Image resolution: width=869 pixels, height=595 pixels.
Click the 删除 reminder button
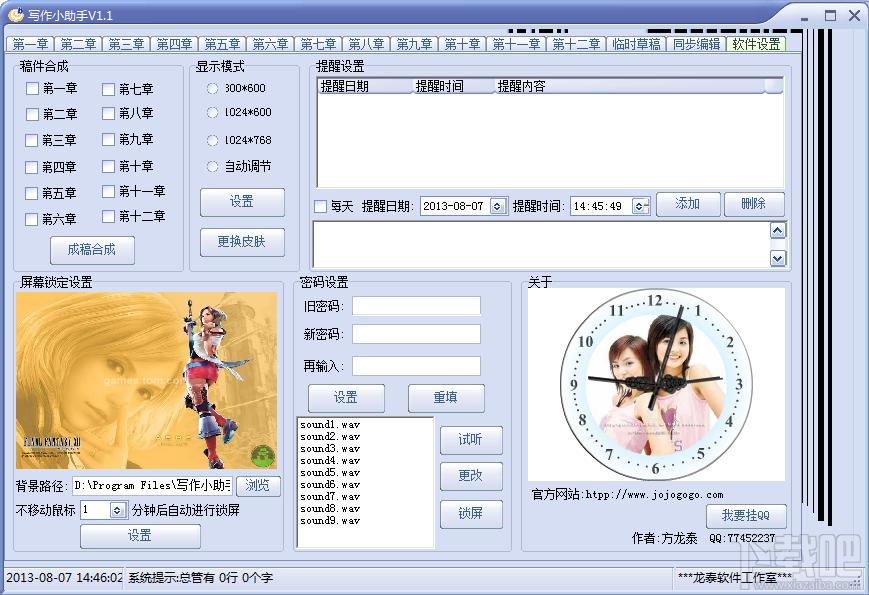coord(754,204)
